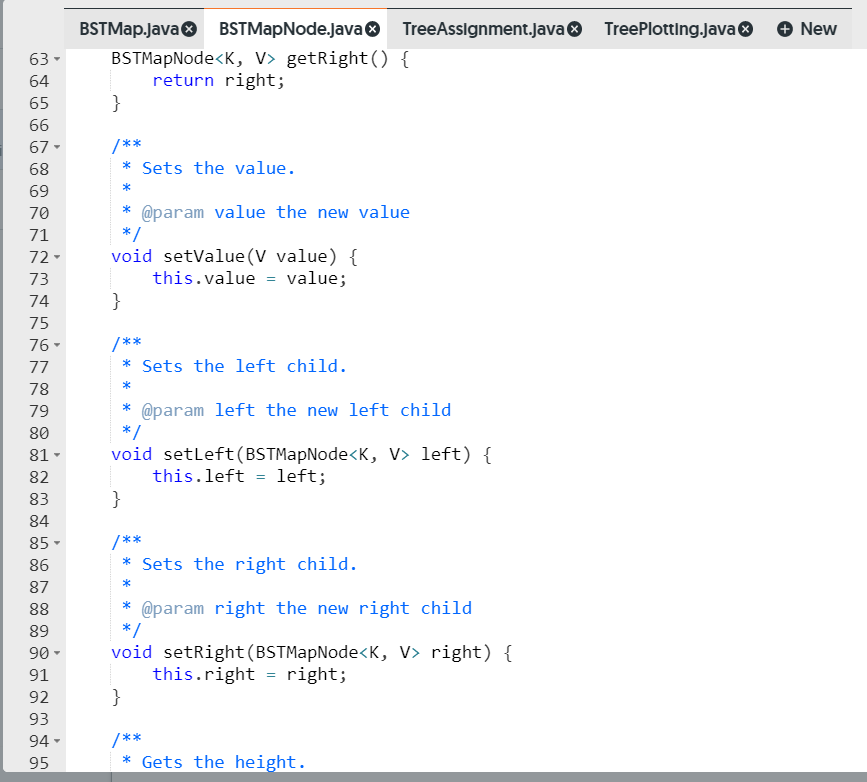Collapse the getRight method fold arrow
This screenshot has height=782, width=867.
(x=58, y=57)
